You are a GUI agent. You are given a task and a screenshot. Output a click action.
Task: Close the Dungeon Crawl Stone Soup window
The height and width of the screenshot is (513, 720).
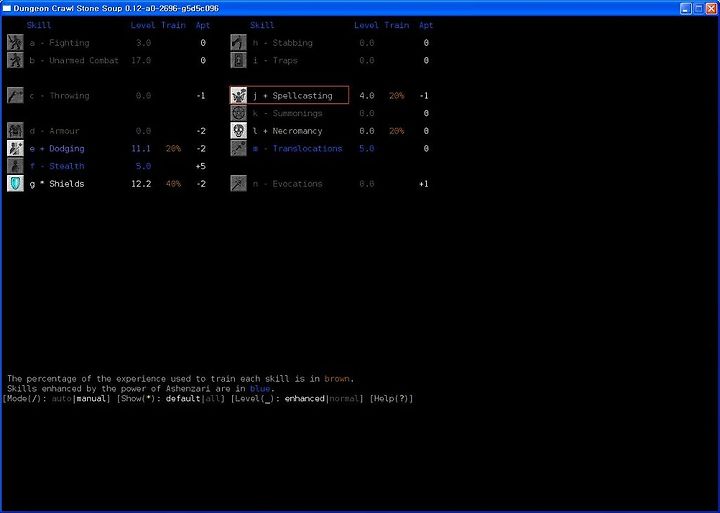(711, 8)
